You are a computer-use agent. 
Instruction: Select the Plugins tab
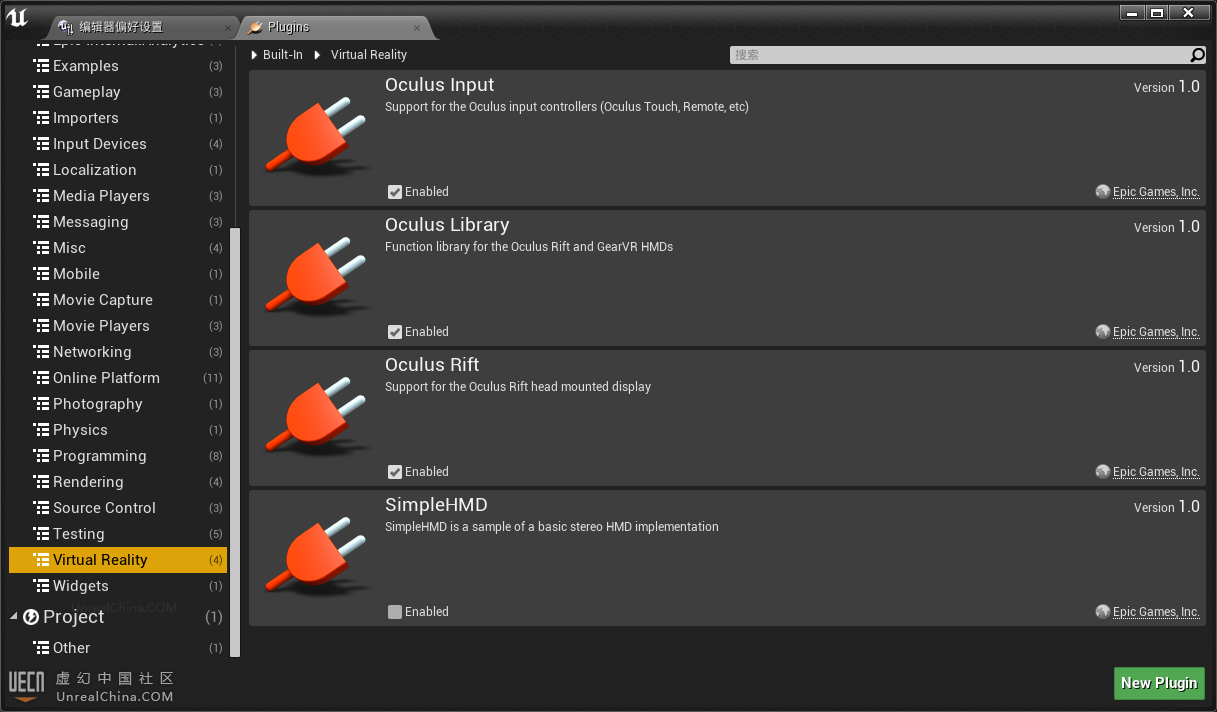coord(335,27)
